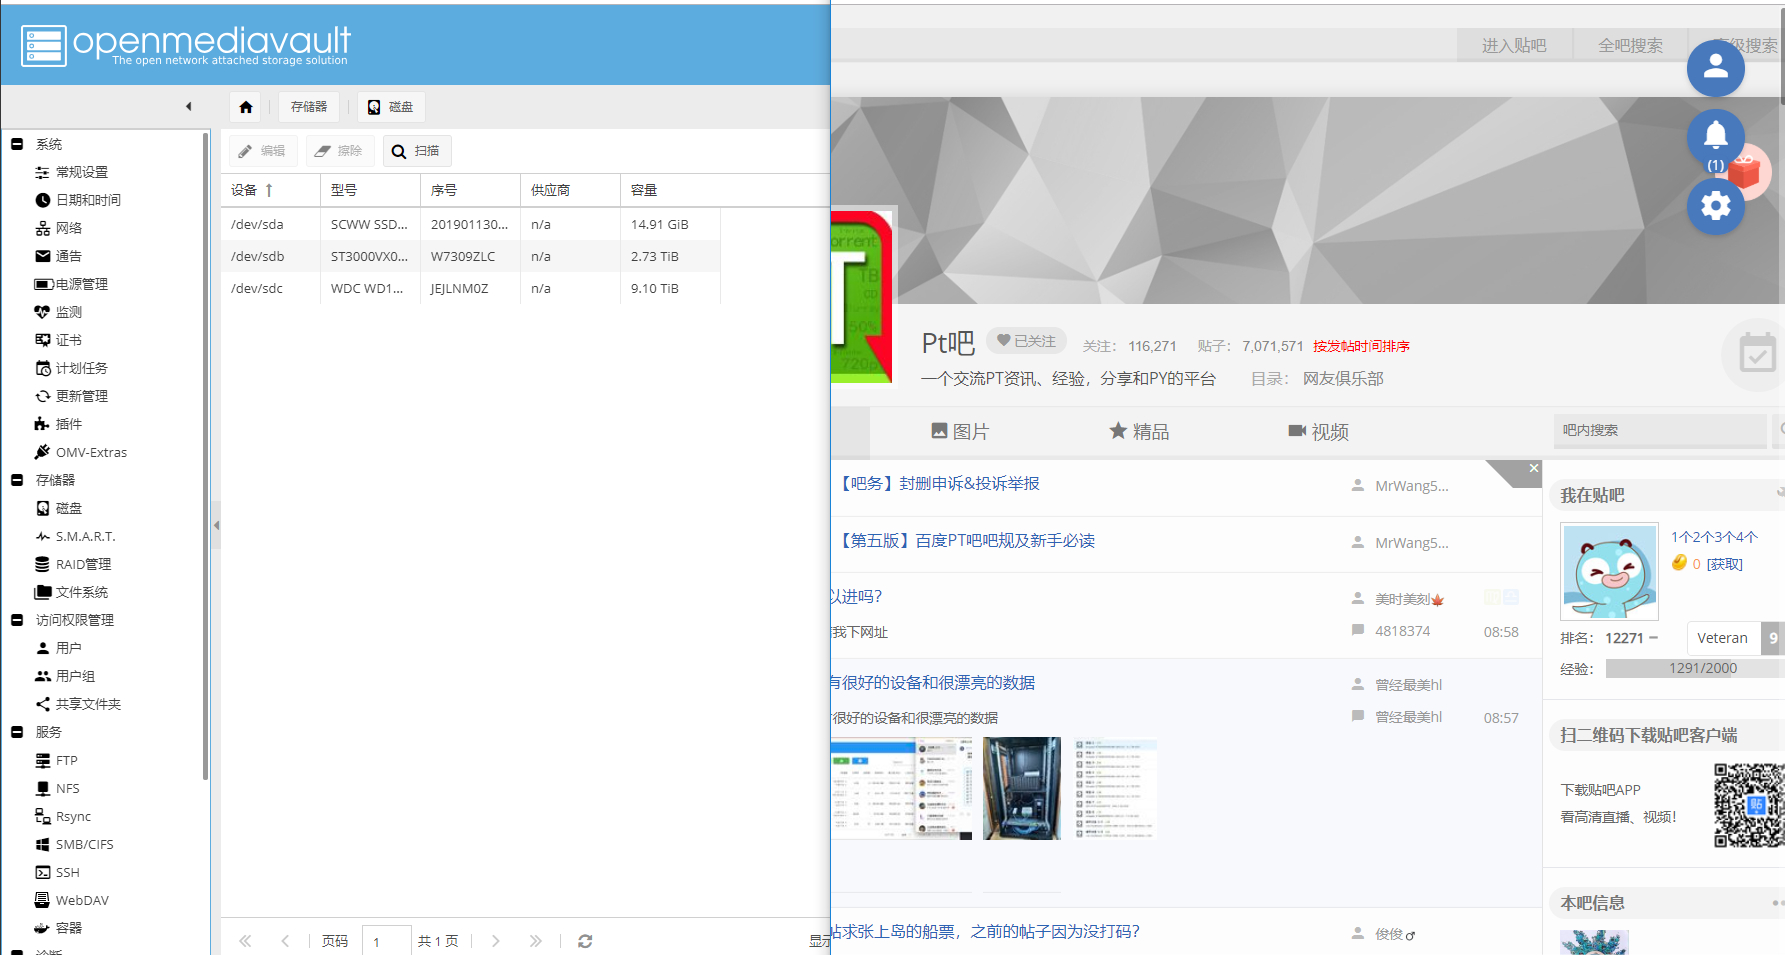Open OMV-Extras in the sidebar
Viewport: 1785px width, 955px height.
(91, 452)
